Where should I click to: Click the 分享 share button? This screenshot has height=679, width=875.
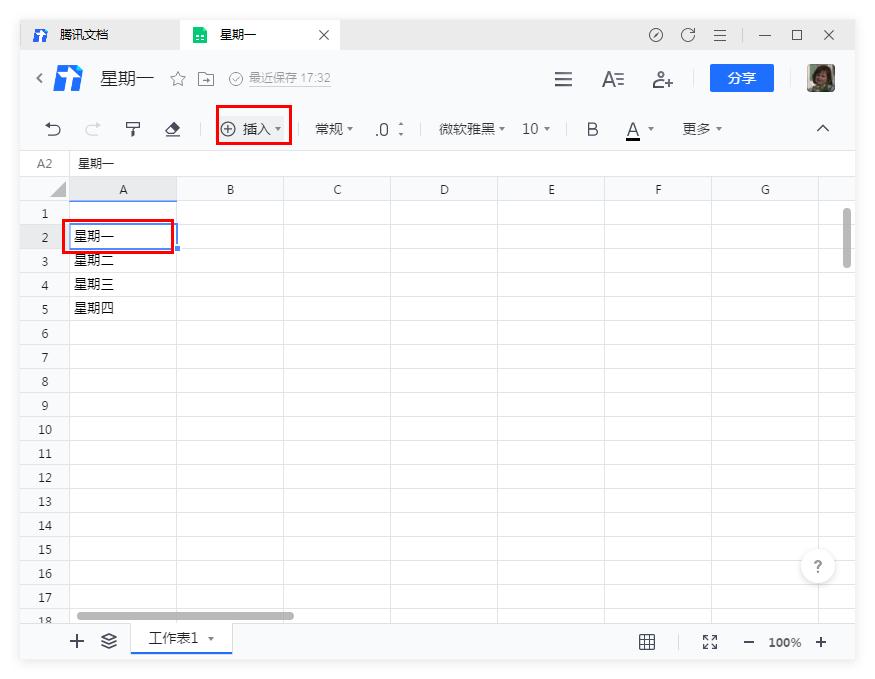pyautogui.click(x=741, y=78)
